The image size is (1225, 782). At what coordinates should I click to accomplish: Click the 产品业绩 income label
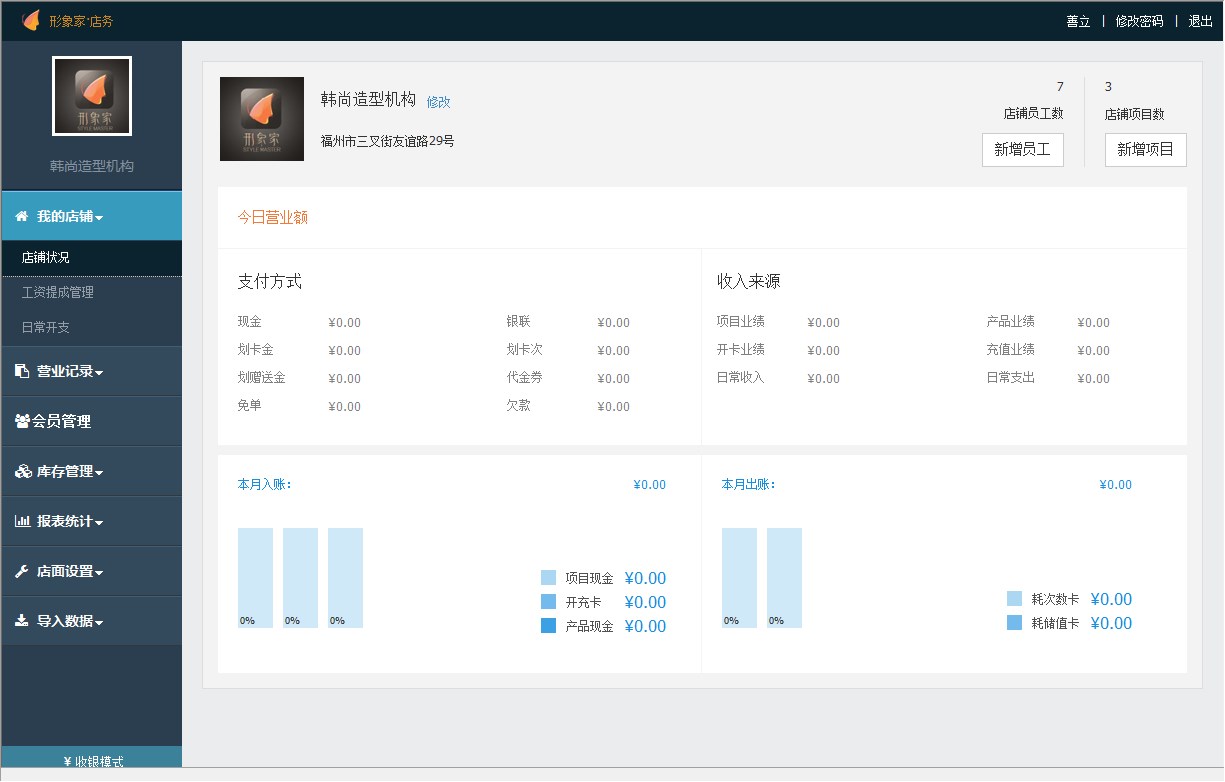click(x=1010, y=322)
